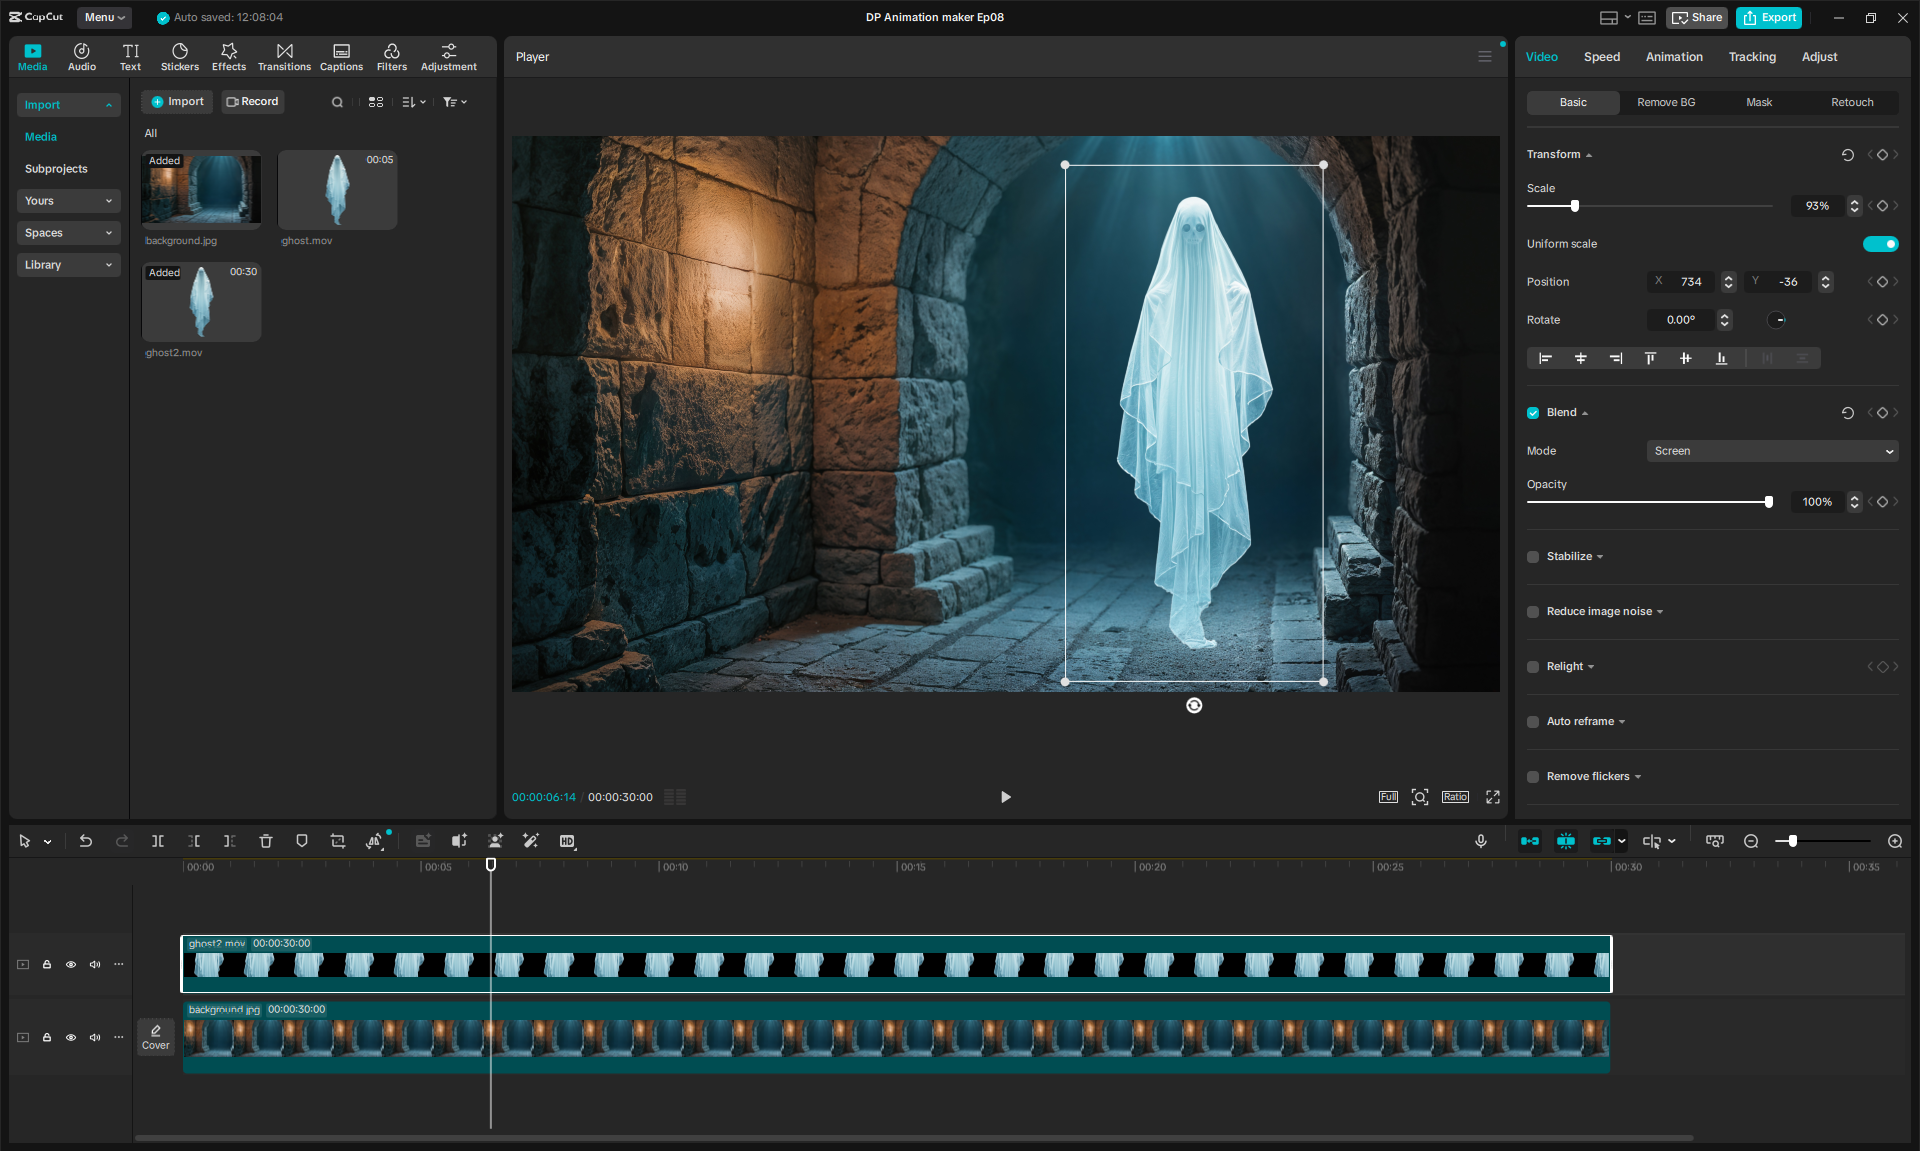The image size is (1920, 1151).
Task: Hide the ghost2.mov track with eye icon
Action: 71,965
